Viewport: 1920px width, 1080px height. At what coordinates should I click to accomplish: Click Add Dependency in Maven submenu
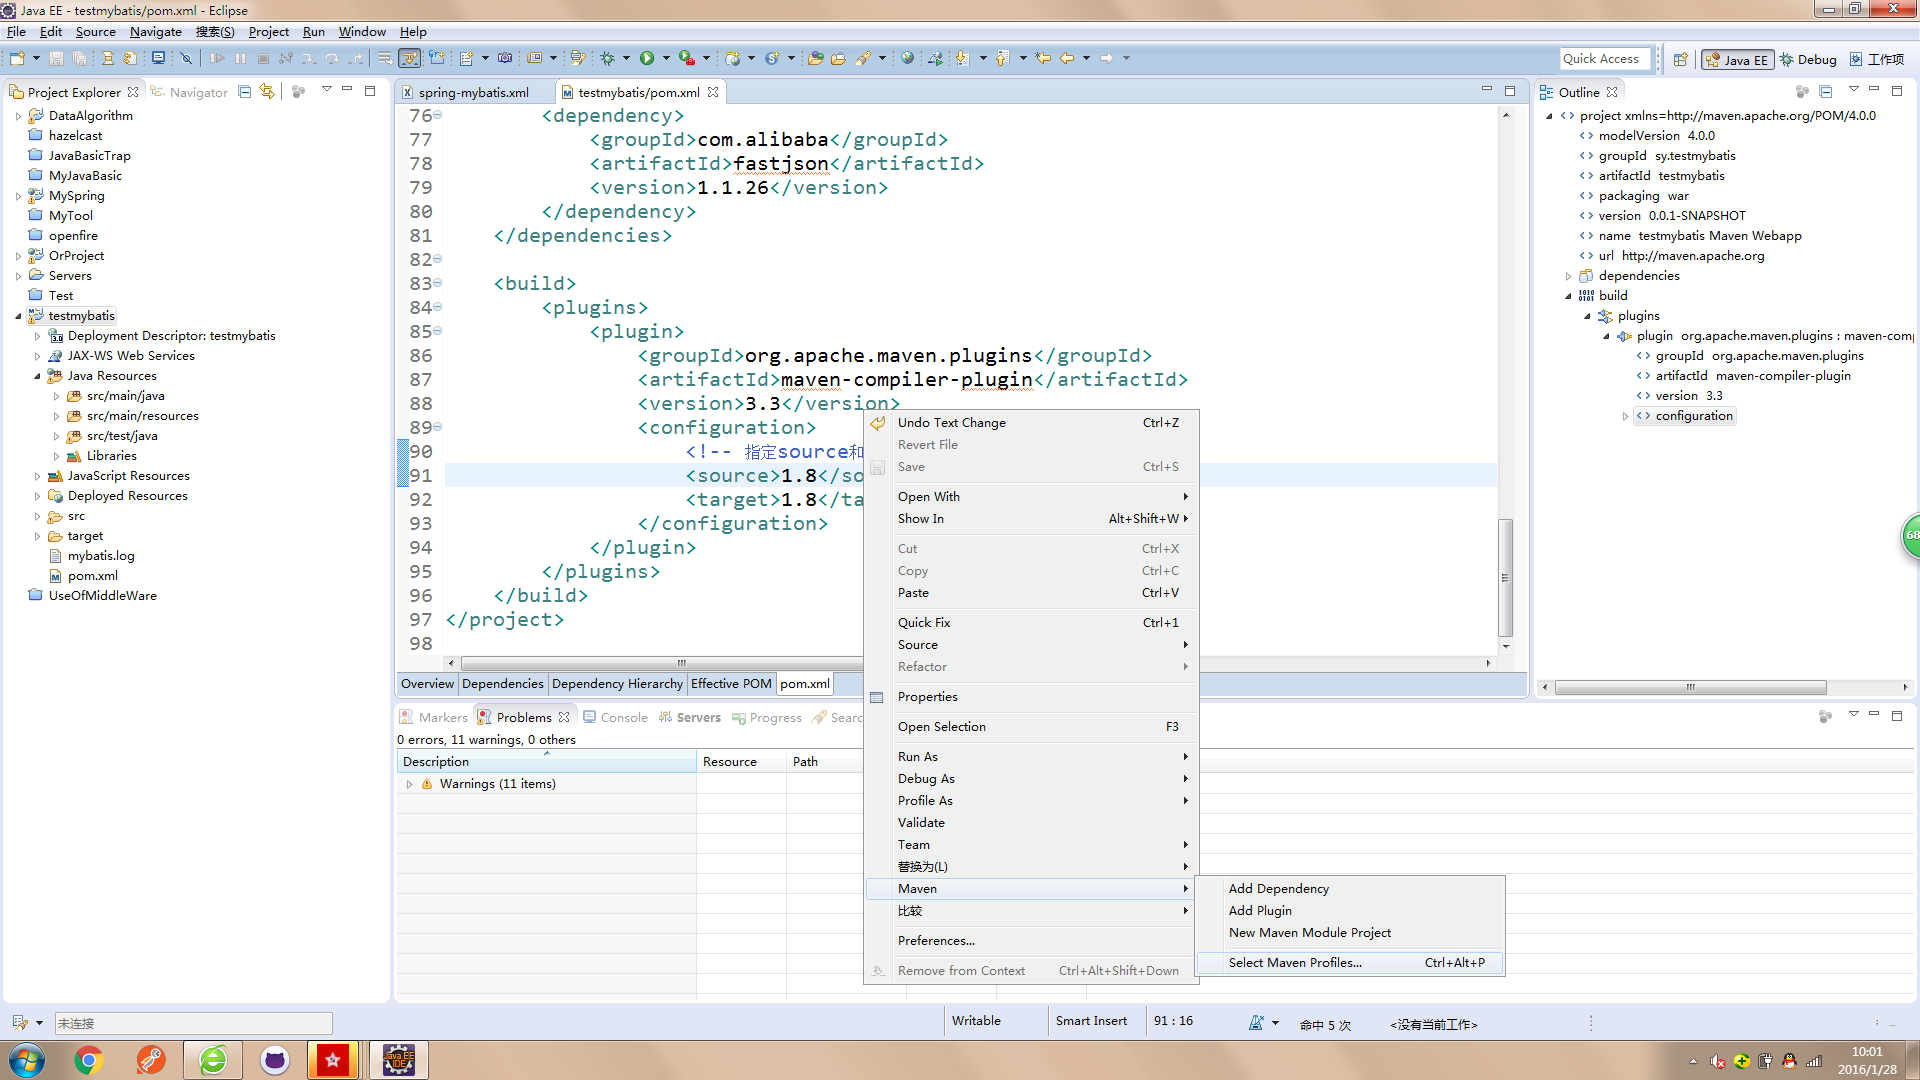coord(1278,888)
